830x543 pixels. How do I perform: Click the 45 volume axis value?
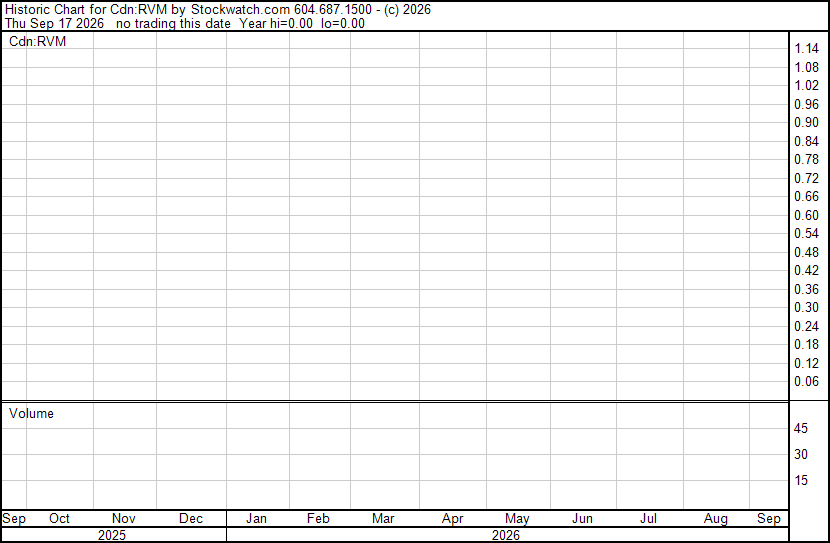click(x=801, y=429)
